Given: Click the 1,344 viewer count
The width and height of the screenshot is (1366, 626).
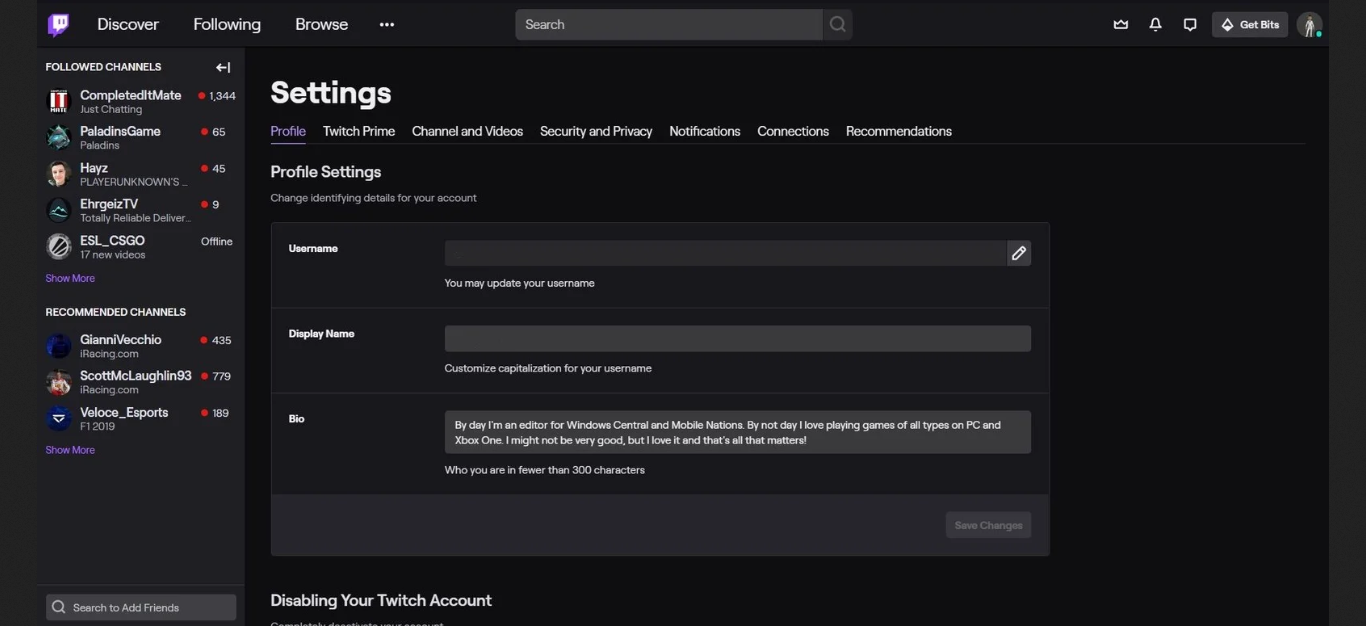Looking at the screenshot, I should point(222,96).
